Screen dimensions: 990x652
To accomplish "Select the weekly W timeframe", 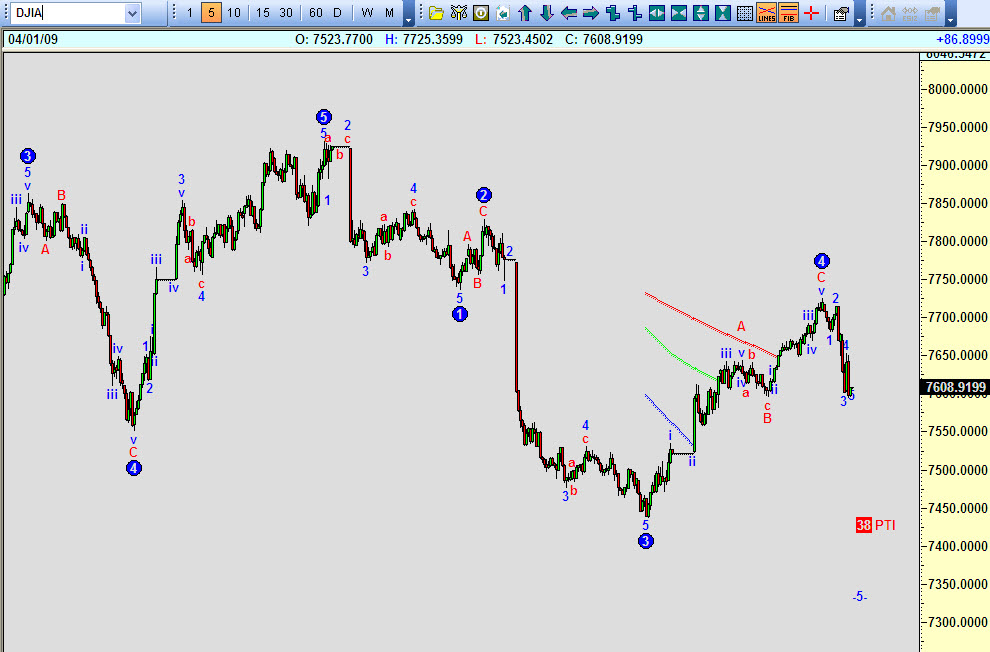I will point(367,13).
